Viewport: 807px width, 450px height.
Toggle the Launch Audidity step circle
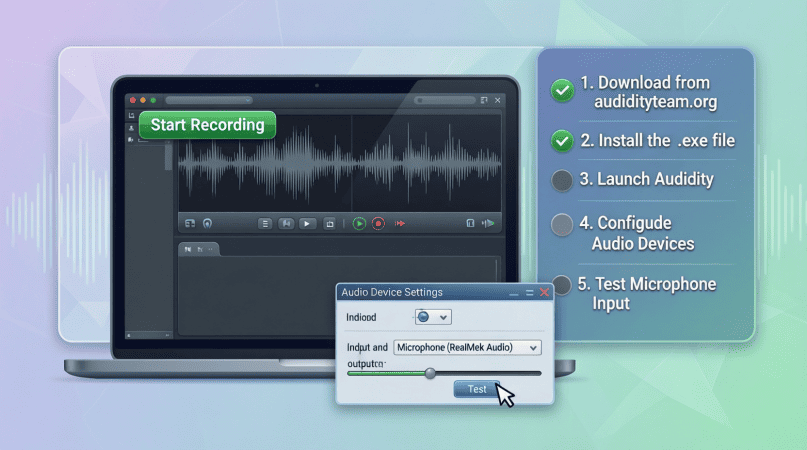tap(563, 181)
